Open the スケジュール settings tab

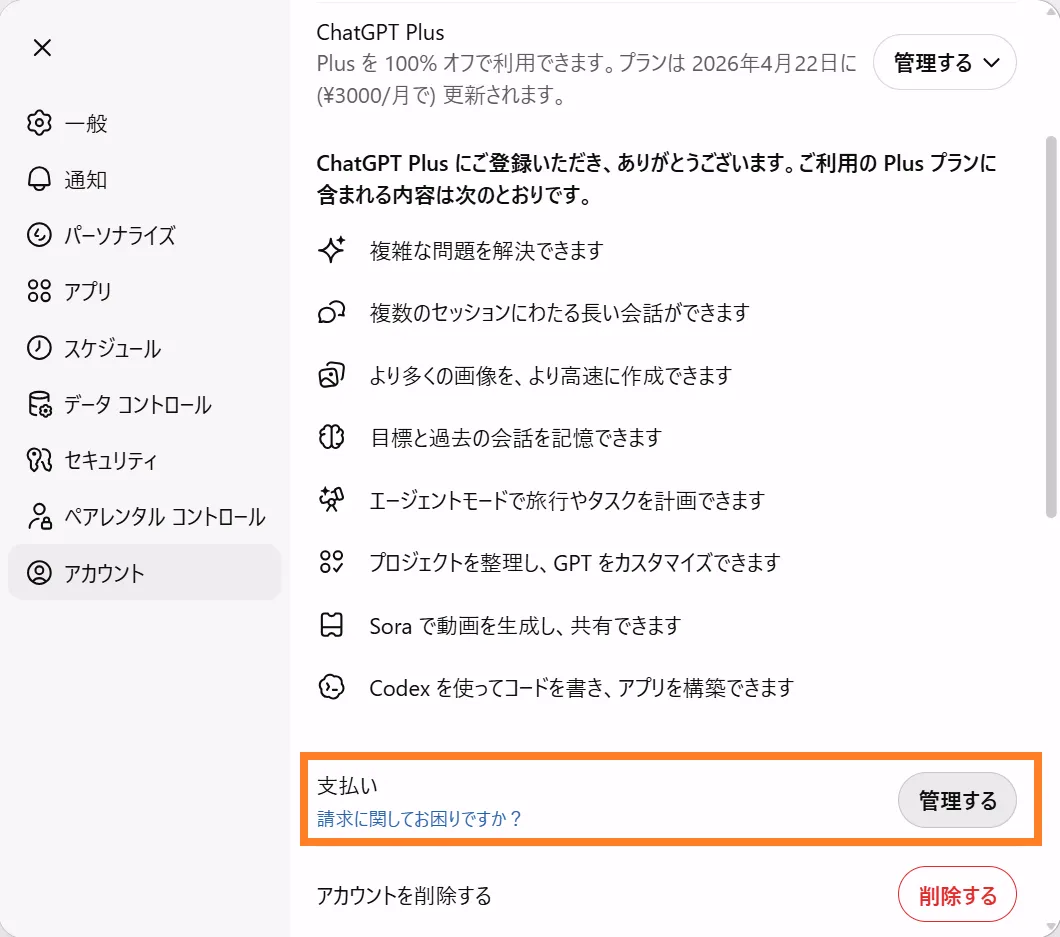(x=113, y=348)
